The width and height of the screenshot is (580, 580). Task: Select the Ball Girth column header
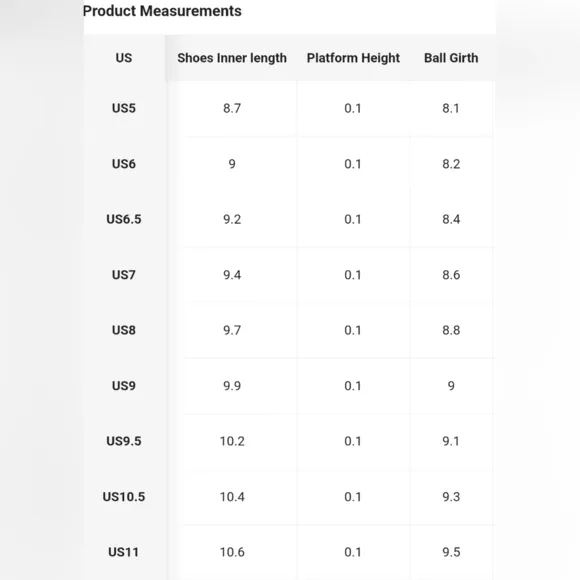pos(451,58)
